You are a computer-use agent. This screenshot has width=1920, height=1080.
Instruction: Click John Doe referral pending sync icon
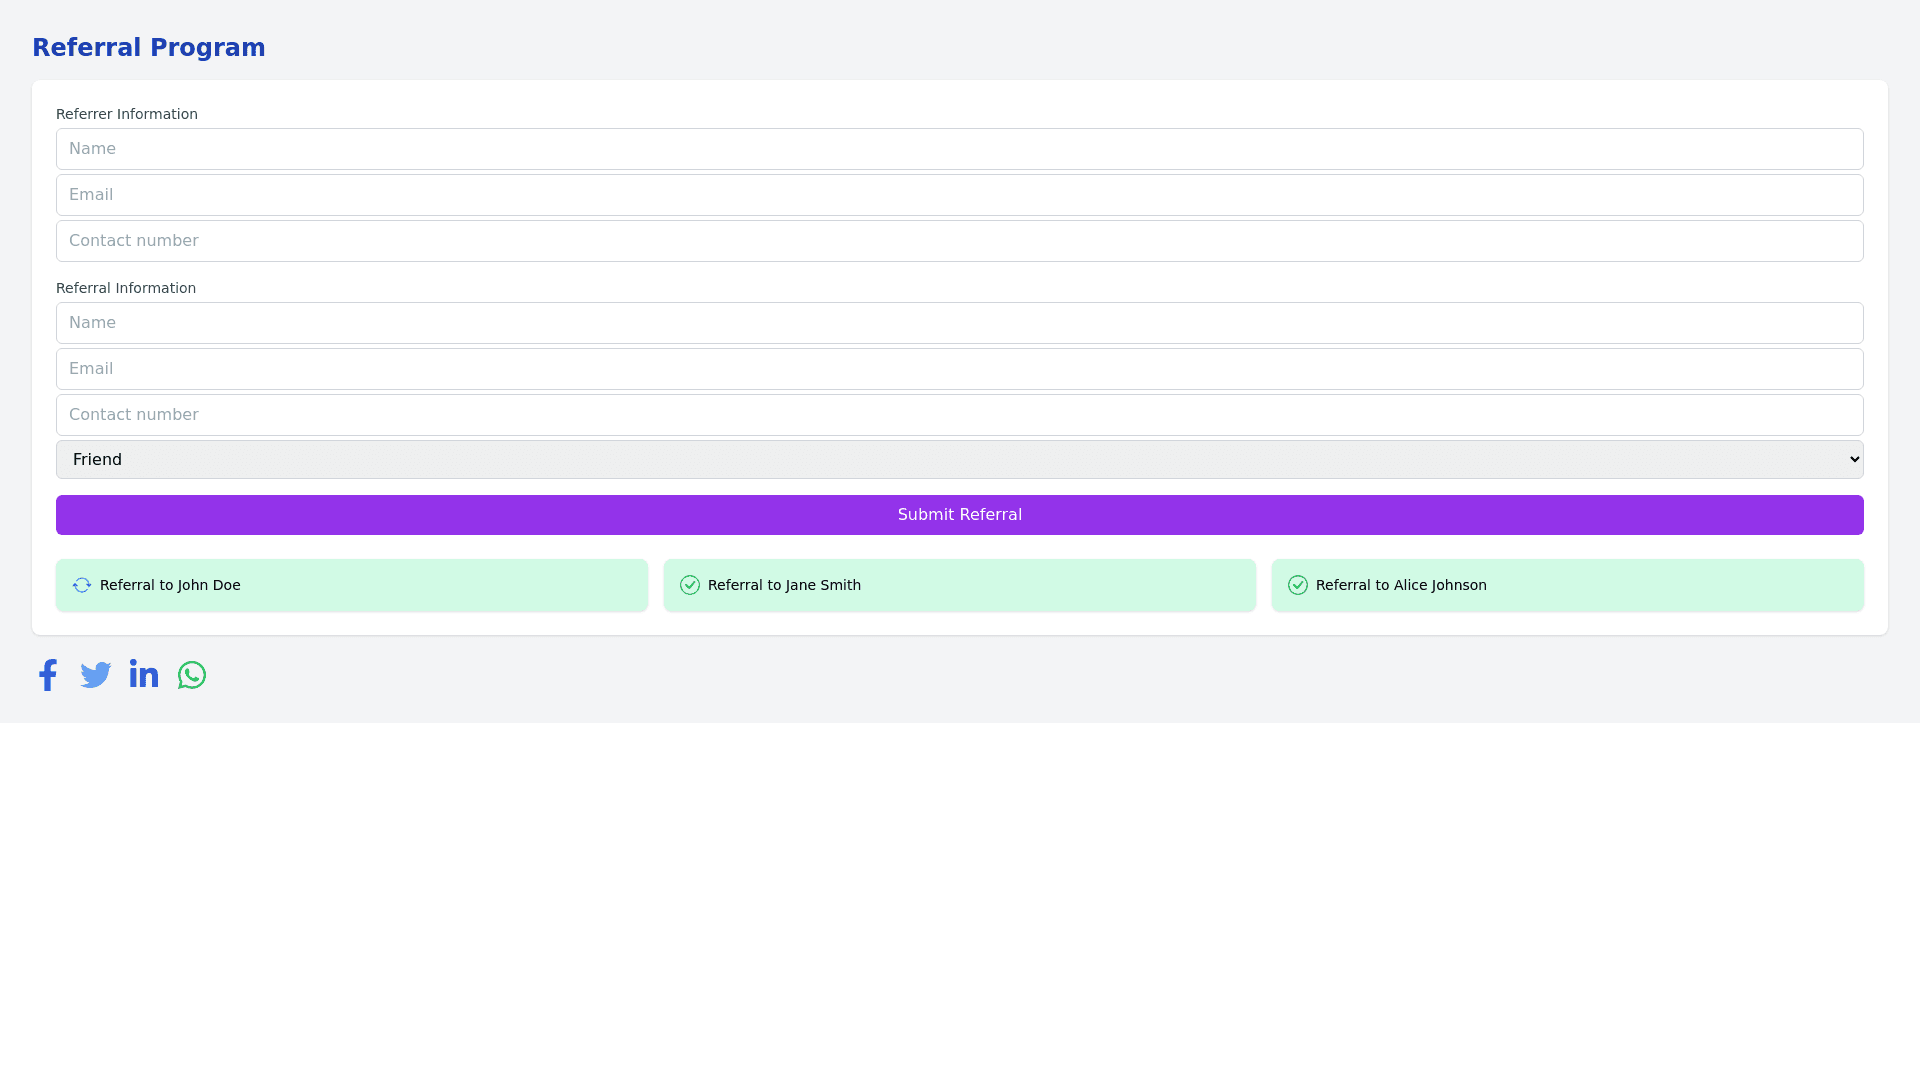[x=82, y=585]
